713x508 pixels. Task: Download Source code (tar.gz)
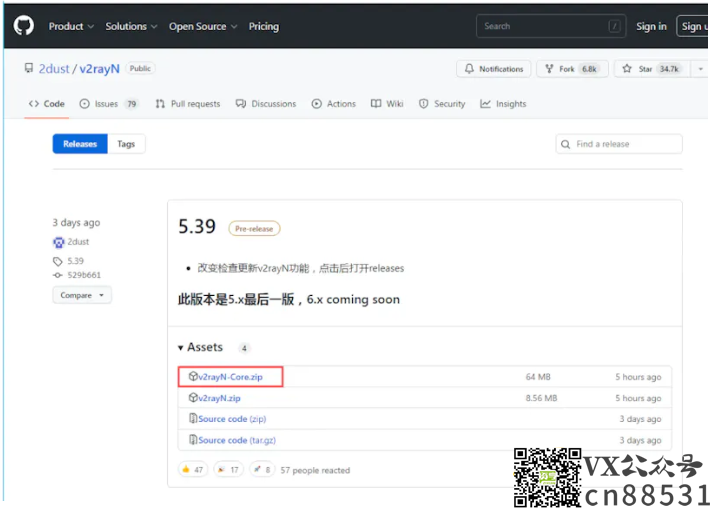237,440
